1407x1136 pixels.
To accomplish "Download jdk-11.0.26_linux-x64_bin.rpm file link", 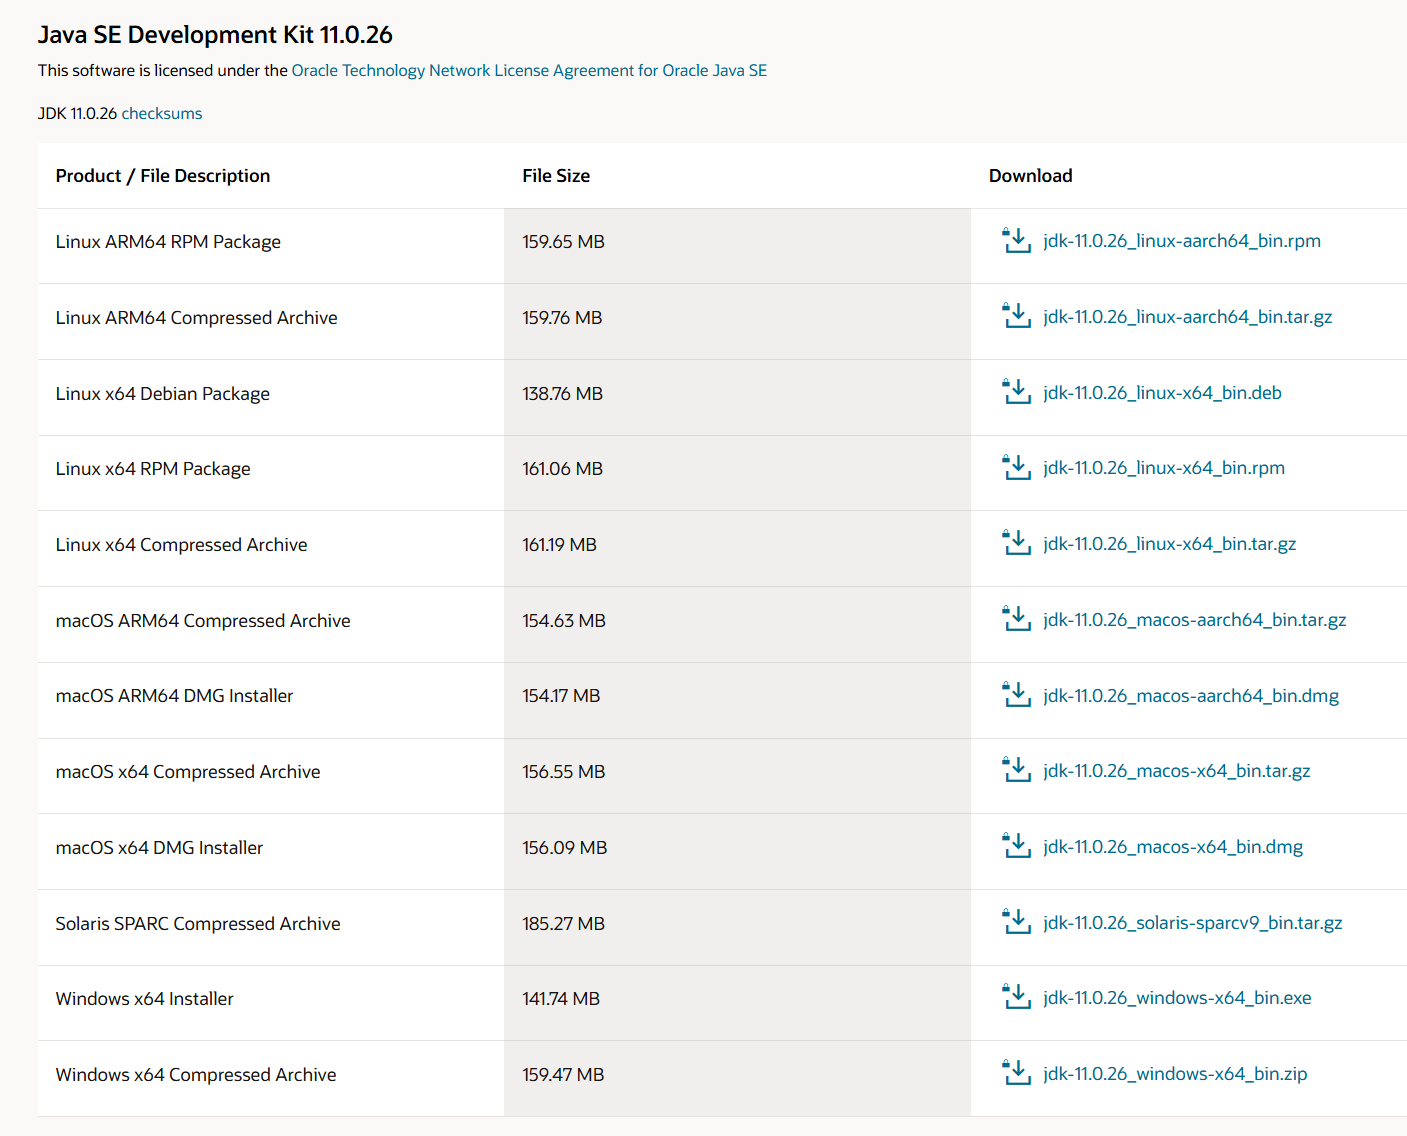I will pyautogui.click(x=1163, y=468).
